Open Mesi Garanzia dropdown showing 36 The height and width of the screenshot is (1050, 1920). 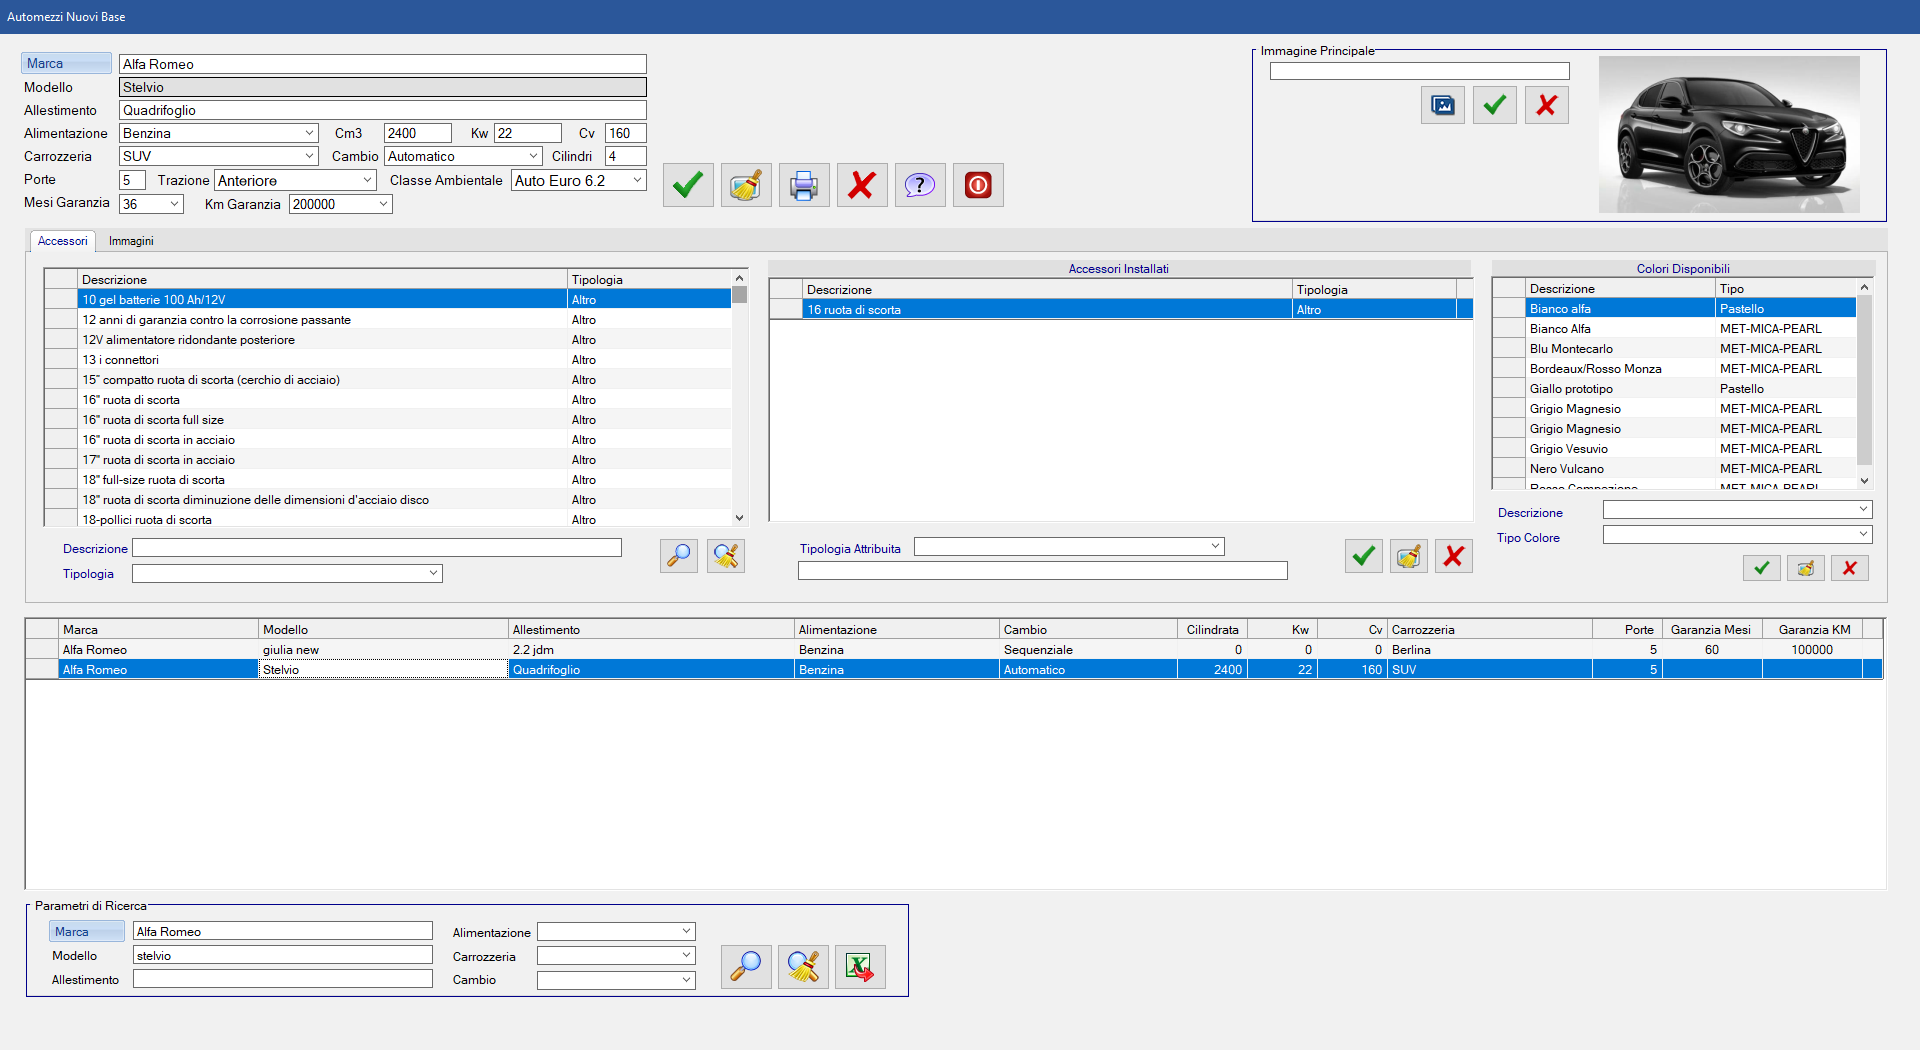175,204
